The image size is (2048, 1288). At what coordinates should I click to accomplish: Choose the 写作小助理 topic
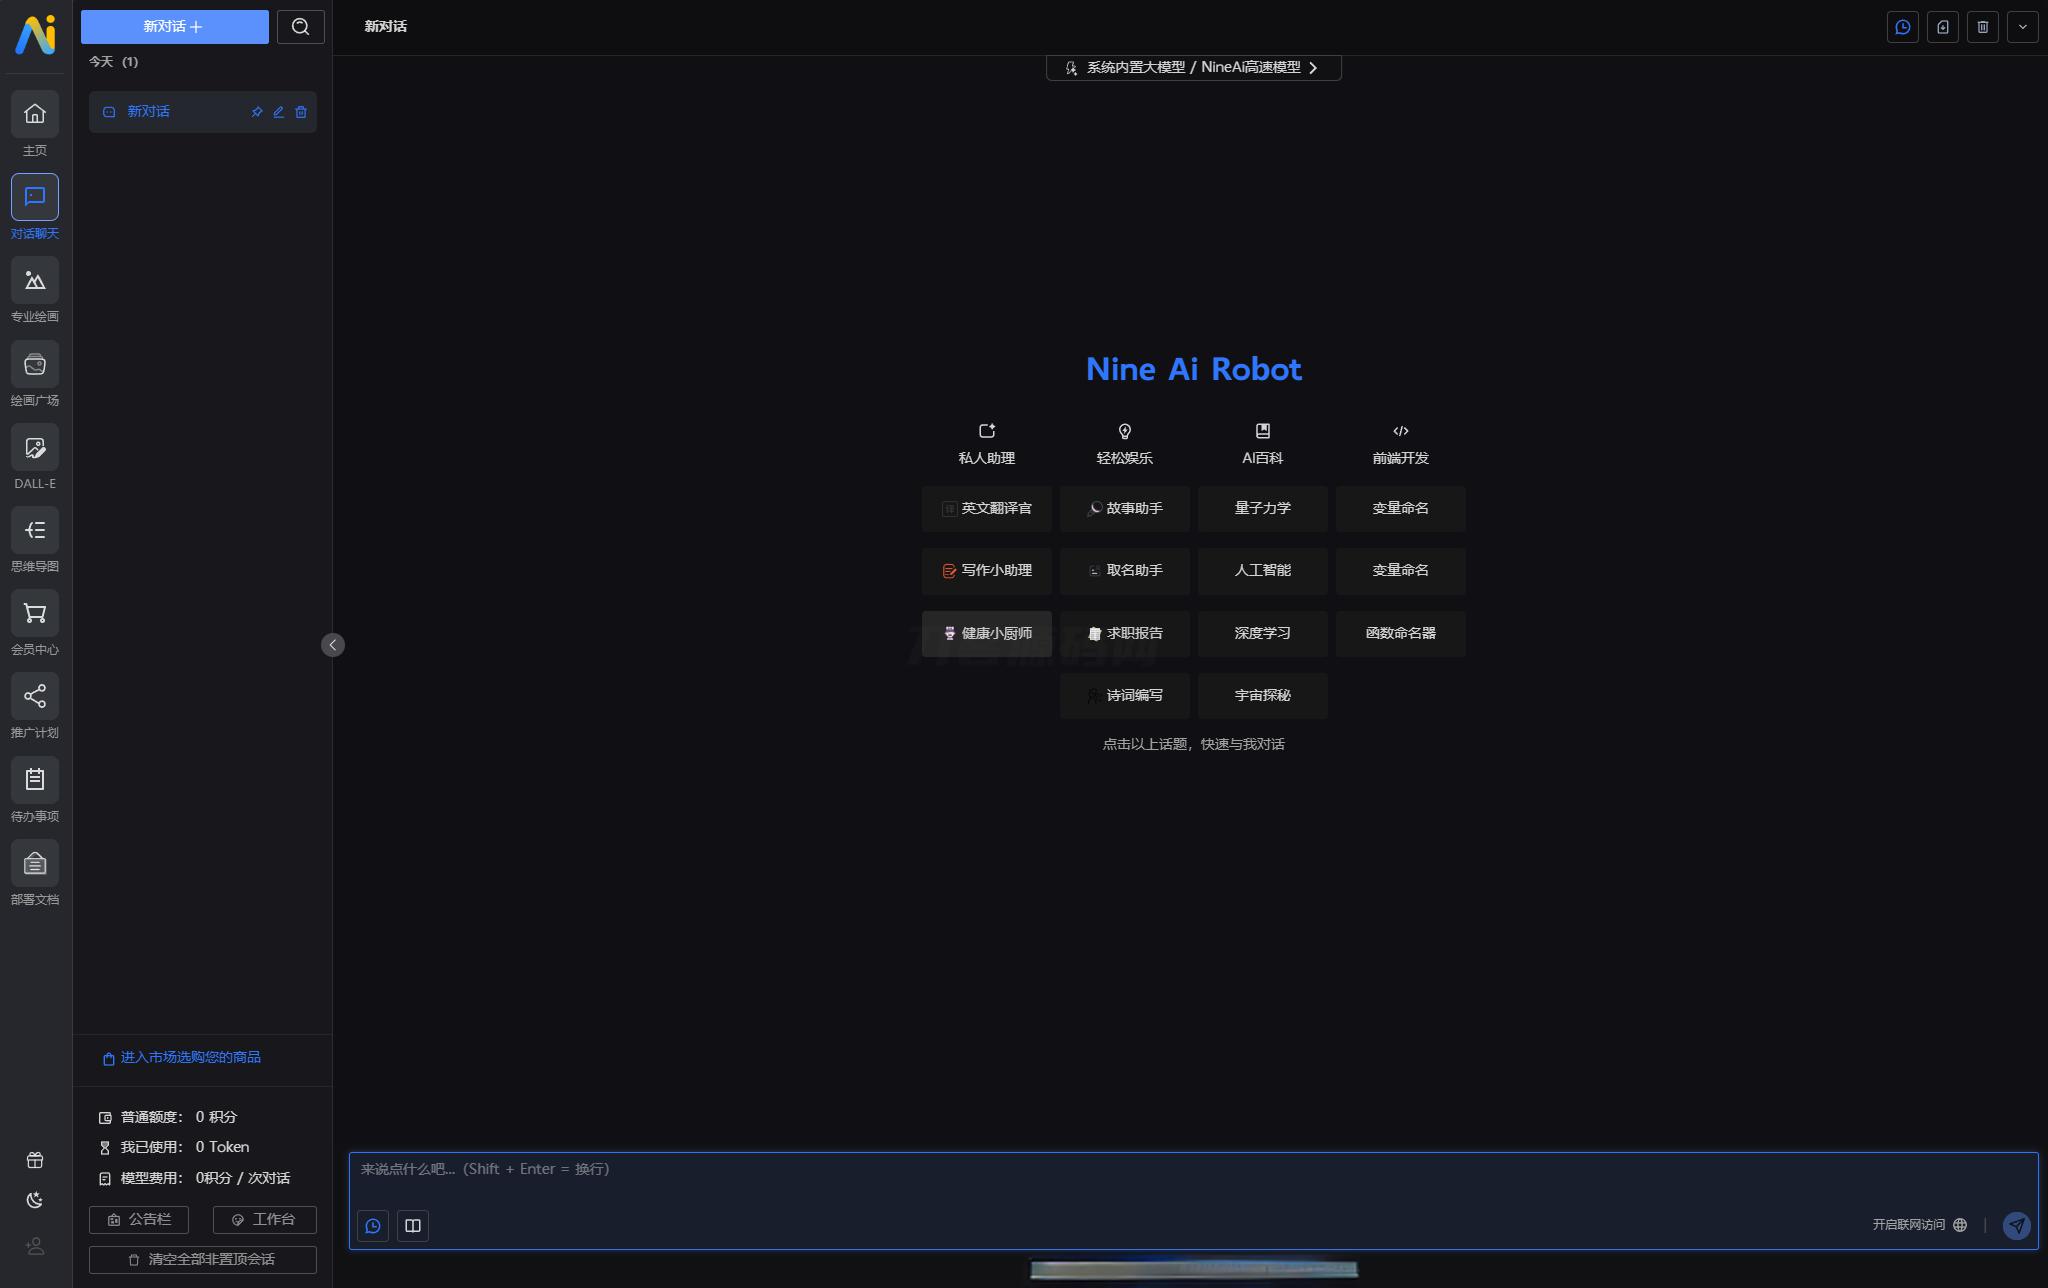click(987, 571)
